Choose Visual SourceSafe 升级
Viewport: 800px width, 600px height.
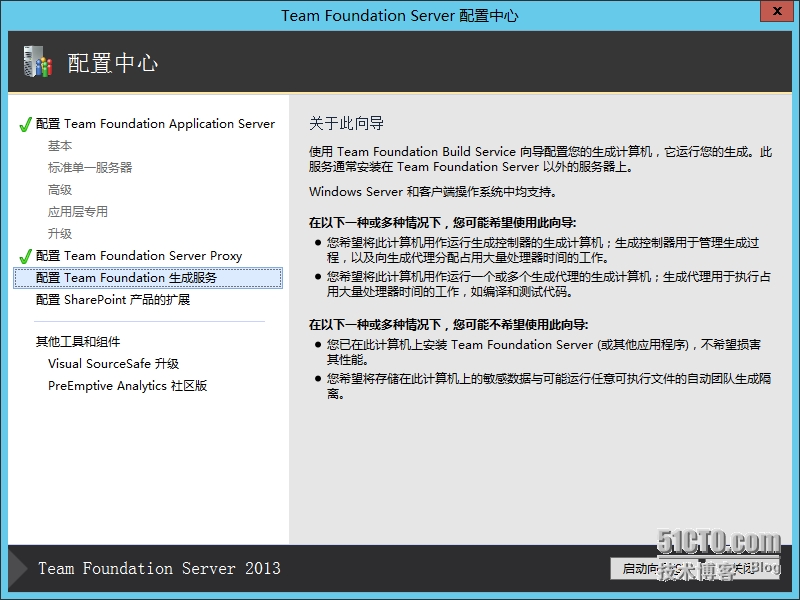(113, 364)
